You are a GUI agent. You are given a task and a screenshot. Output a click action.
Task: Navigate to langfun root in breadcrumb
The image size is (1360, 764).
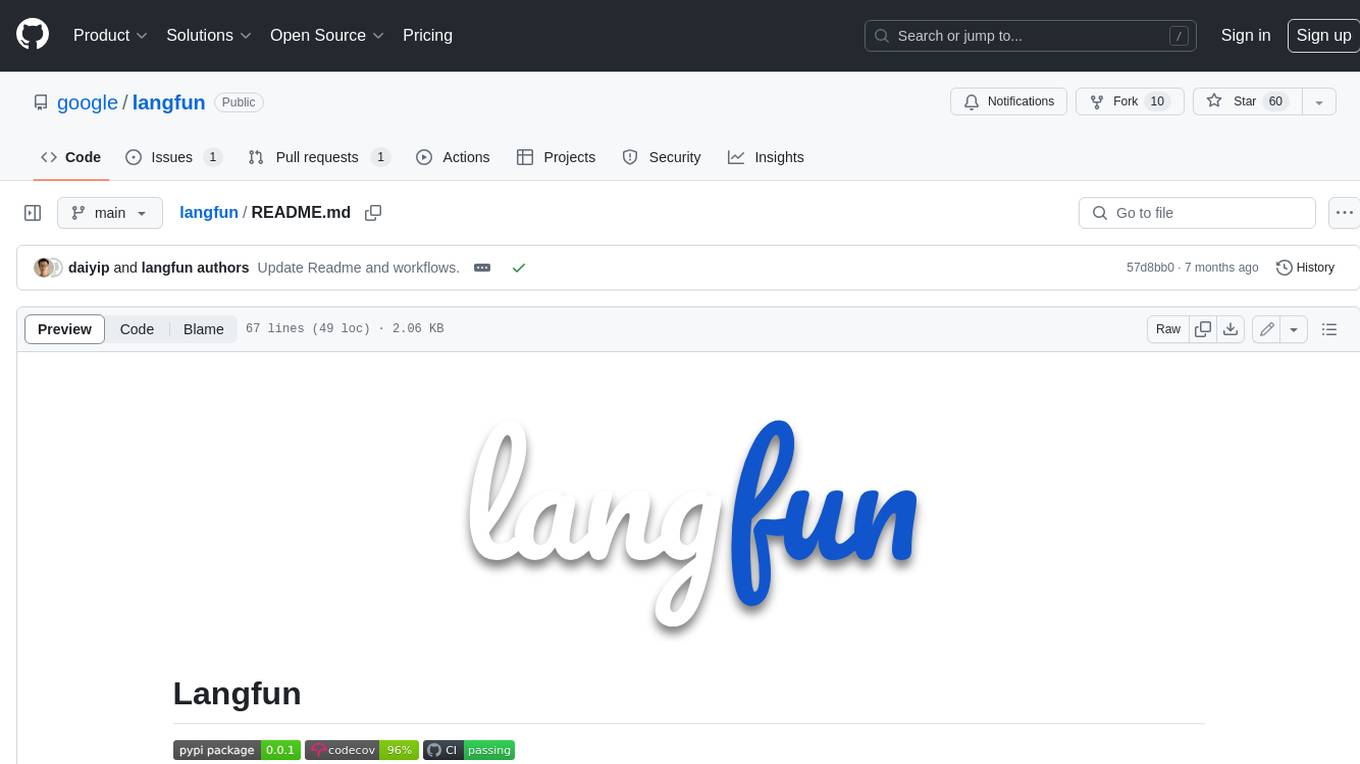tap(209, 212)
